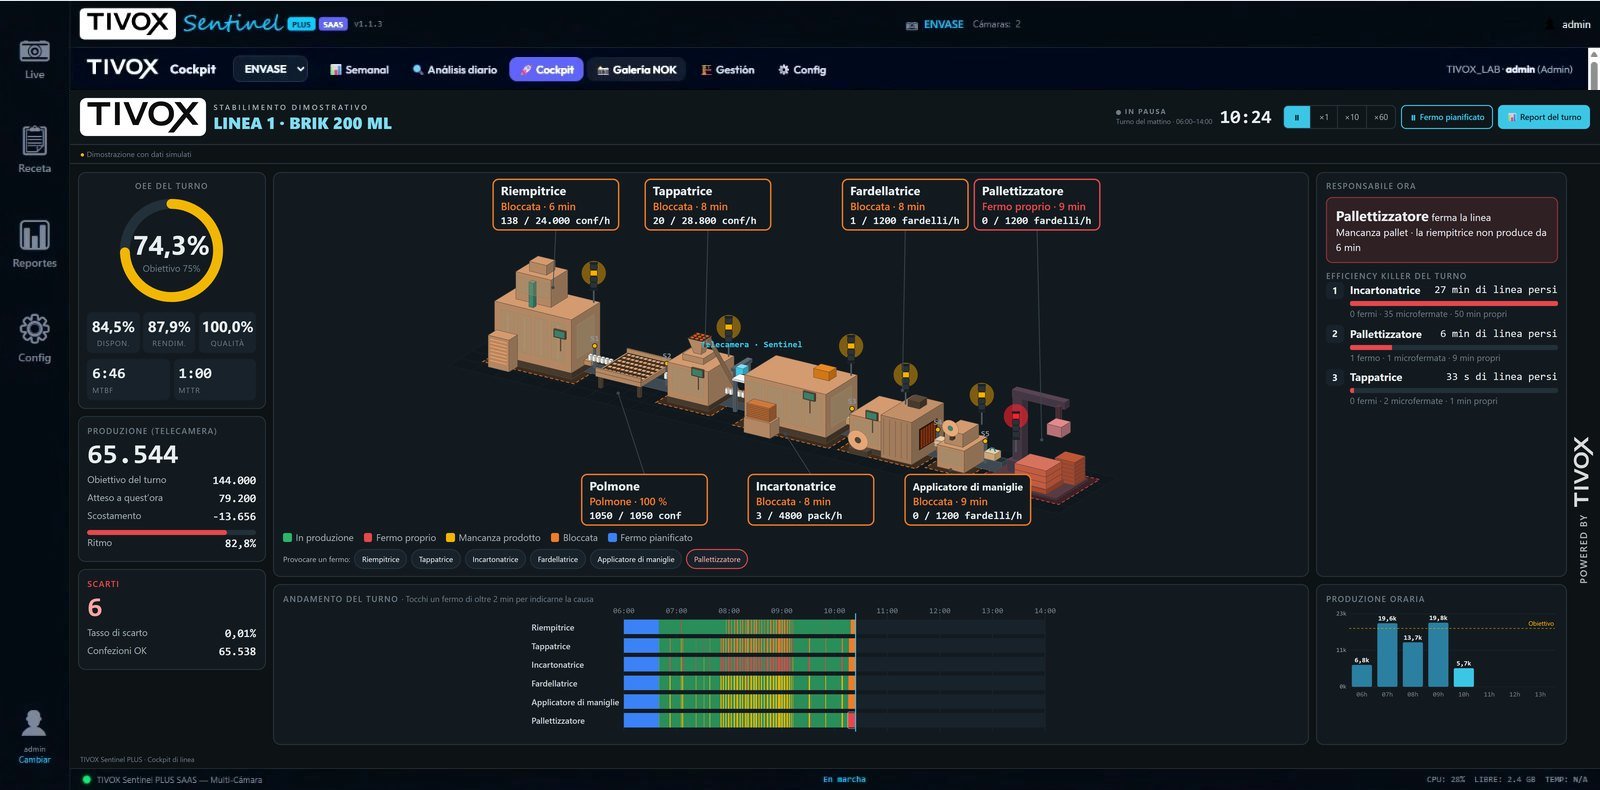1600x790 pixels.
Task: Toggle the highlighted Pallettizzatore stop chip
Action: [x=717, y=560]
